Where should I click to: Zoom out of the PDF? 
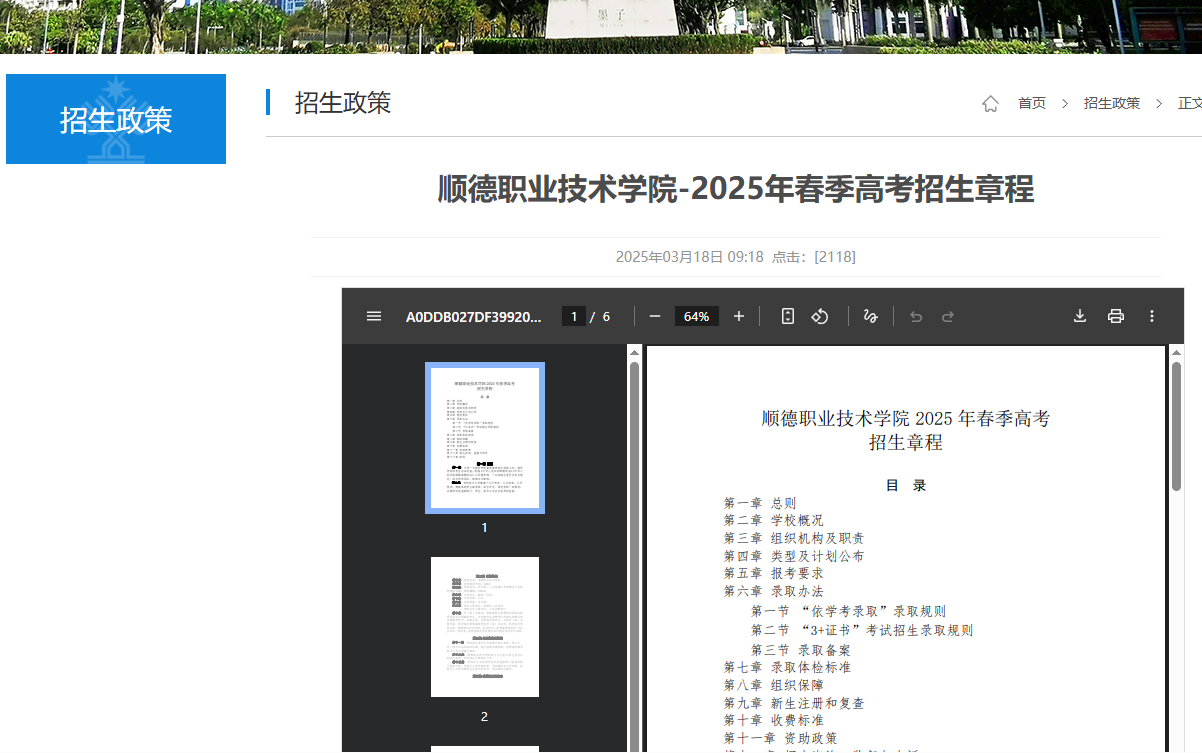pos(654,315)
